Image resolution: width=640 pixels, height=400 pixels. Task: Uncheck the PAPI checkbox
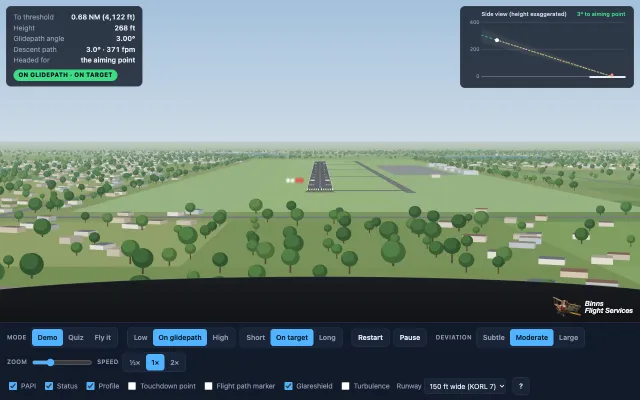(x=13, y=386)
